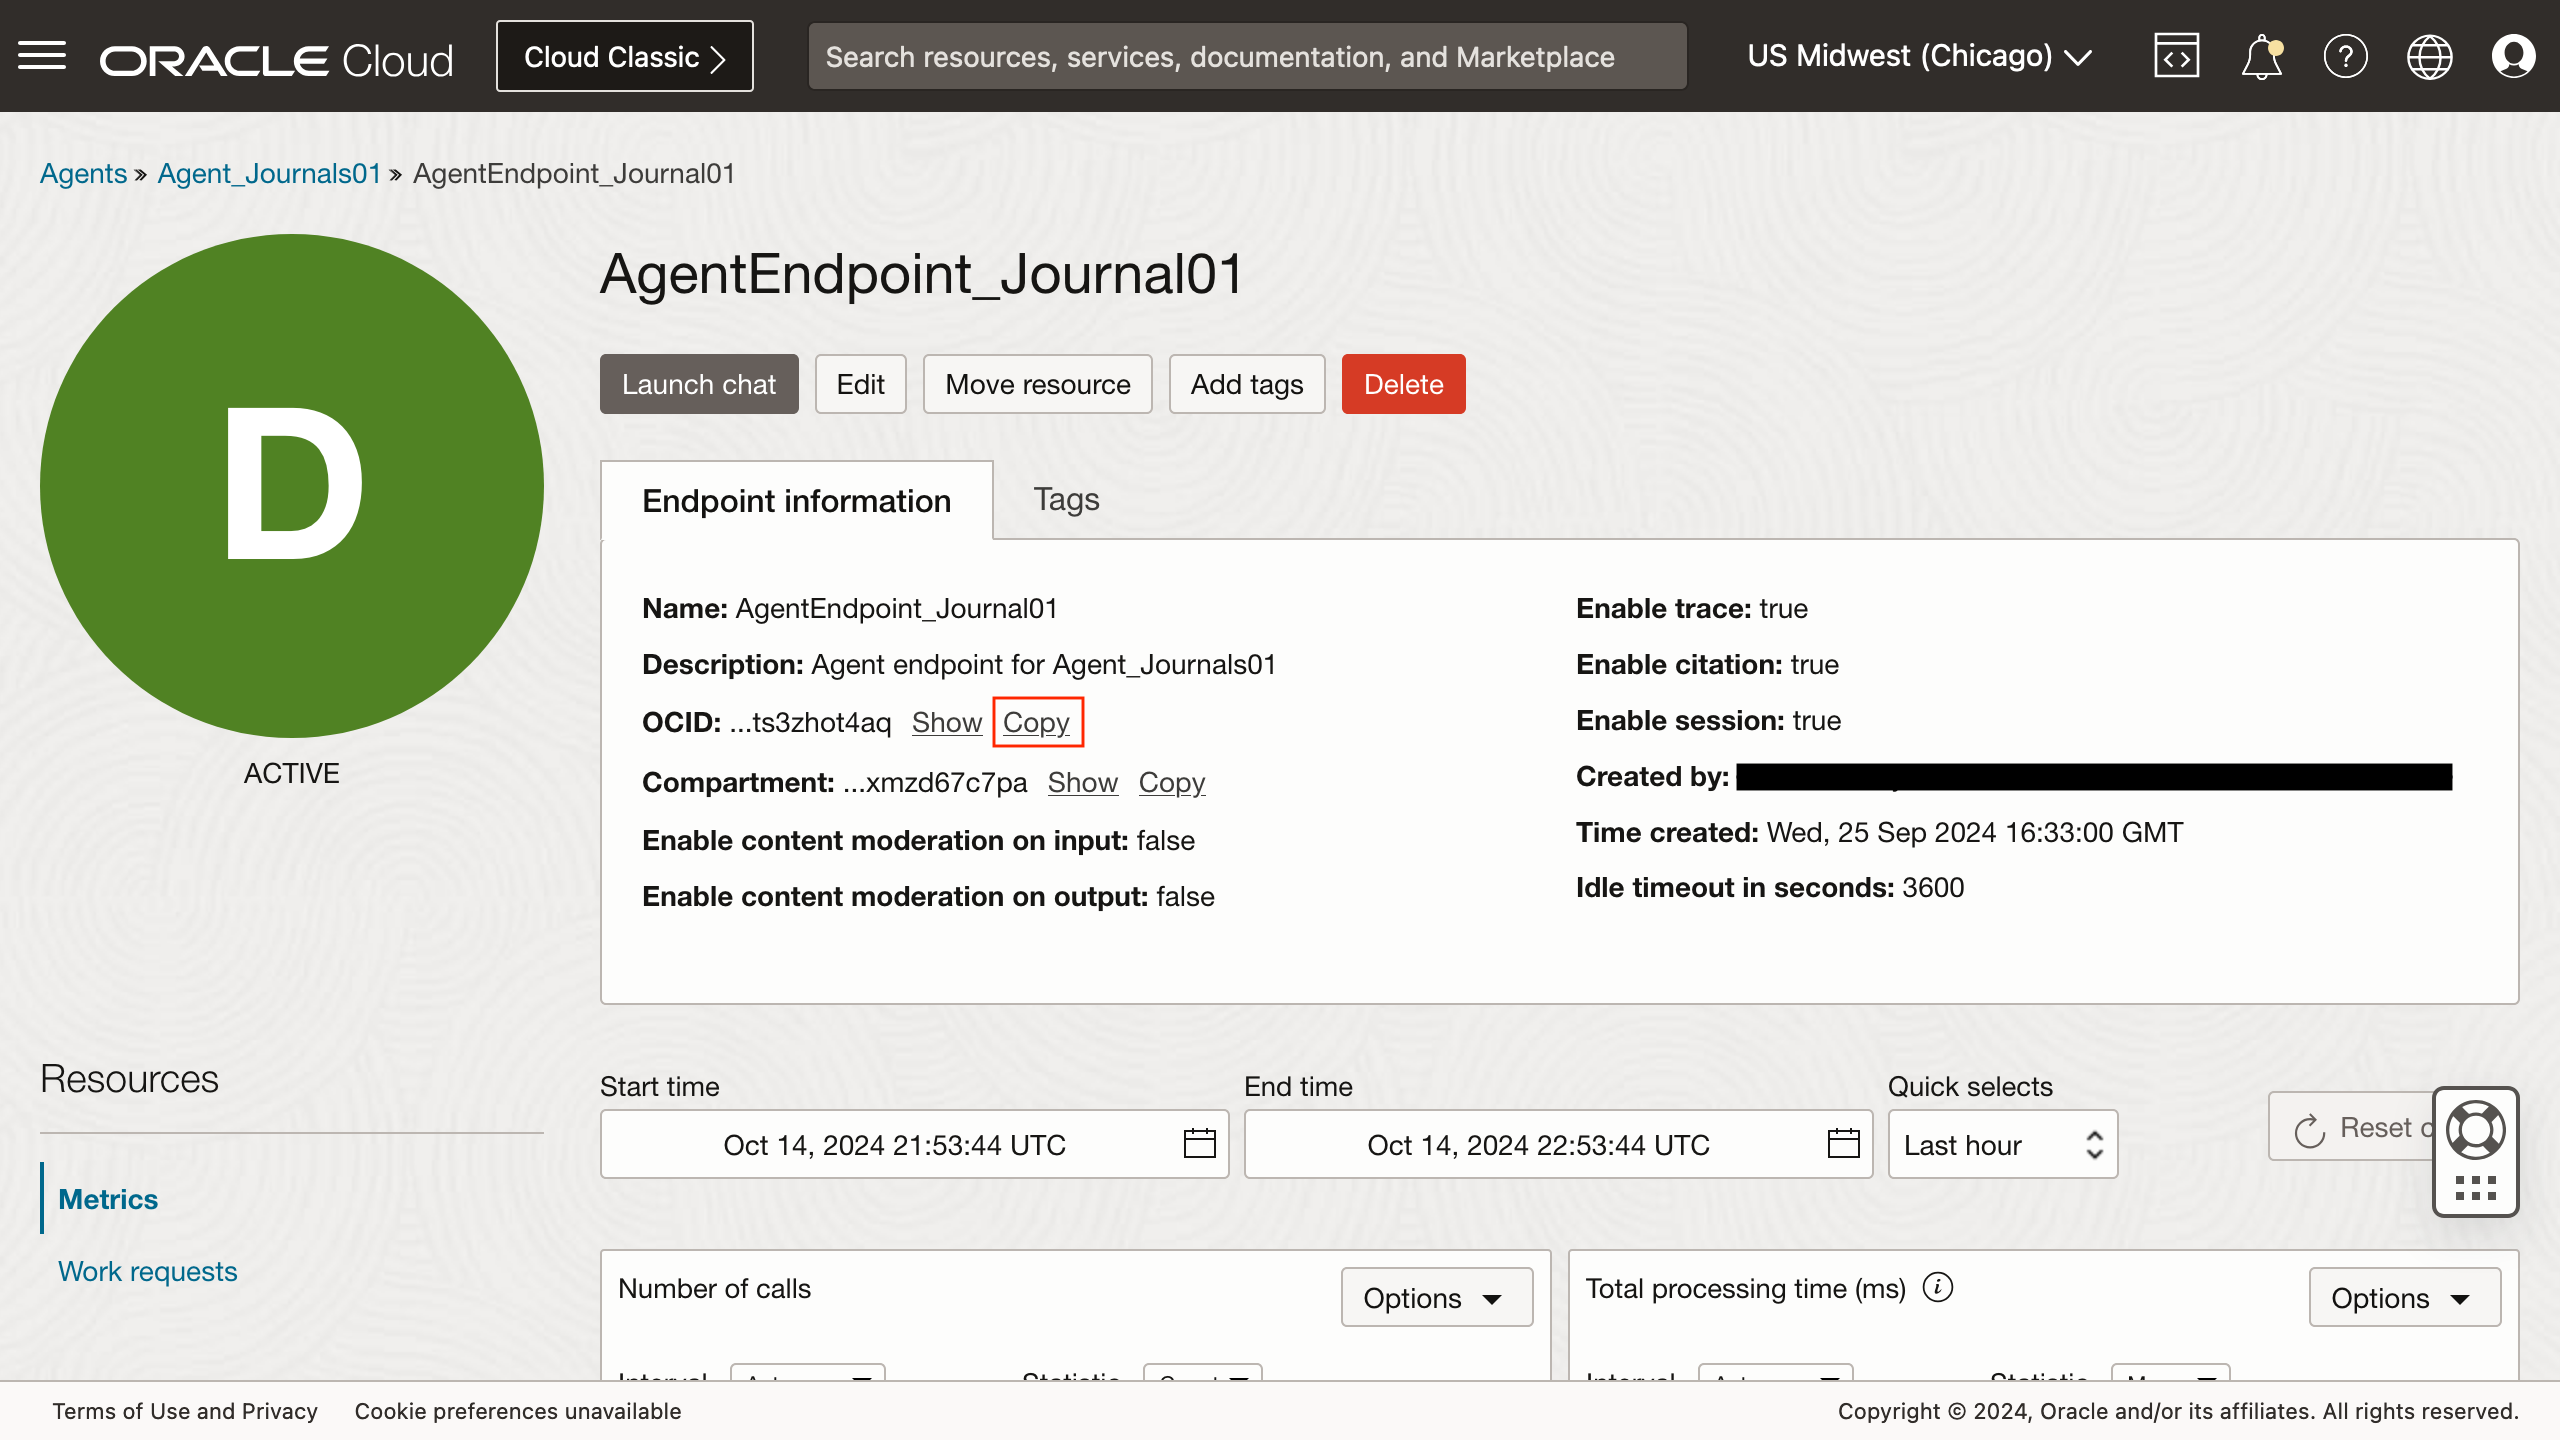The width and height of the screenshot is (2560, 1440).
Task: Copy the Compartment ID
Action: tap(1171, 781)
